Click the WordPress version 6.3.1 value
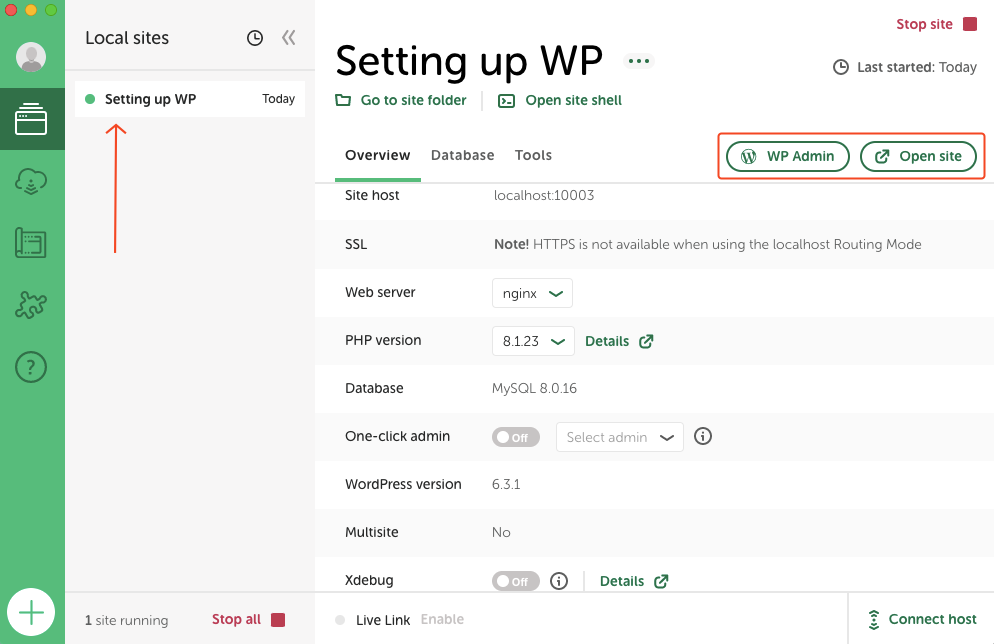994x644 pixels. 506,484
